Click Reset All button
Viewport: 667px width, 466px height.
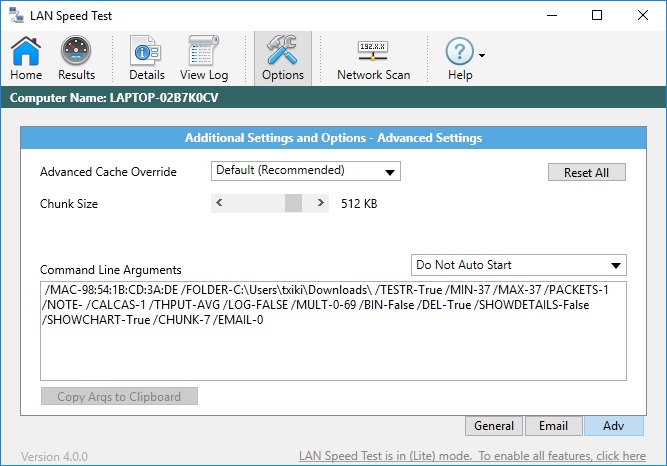587,172
